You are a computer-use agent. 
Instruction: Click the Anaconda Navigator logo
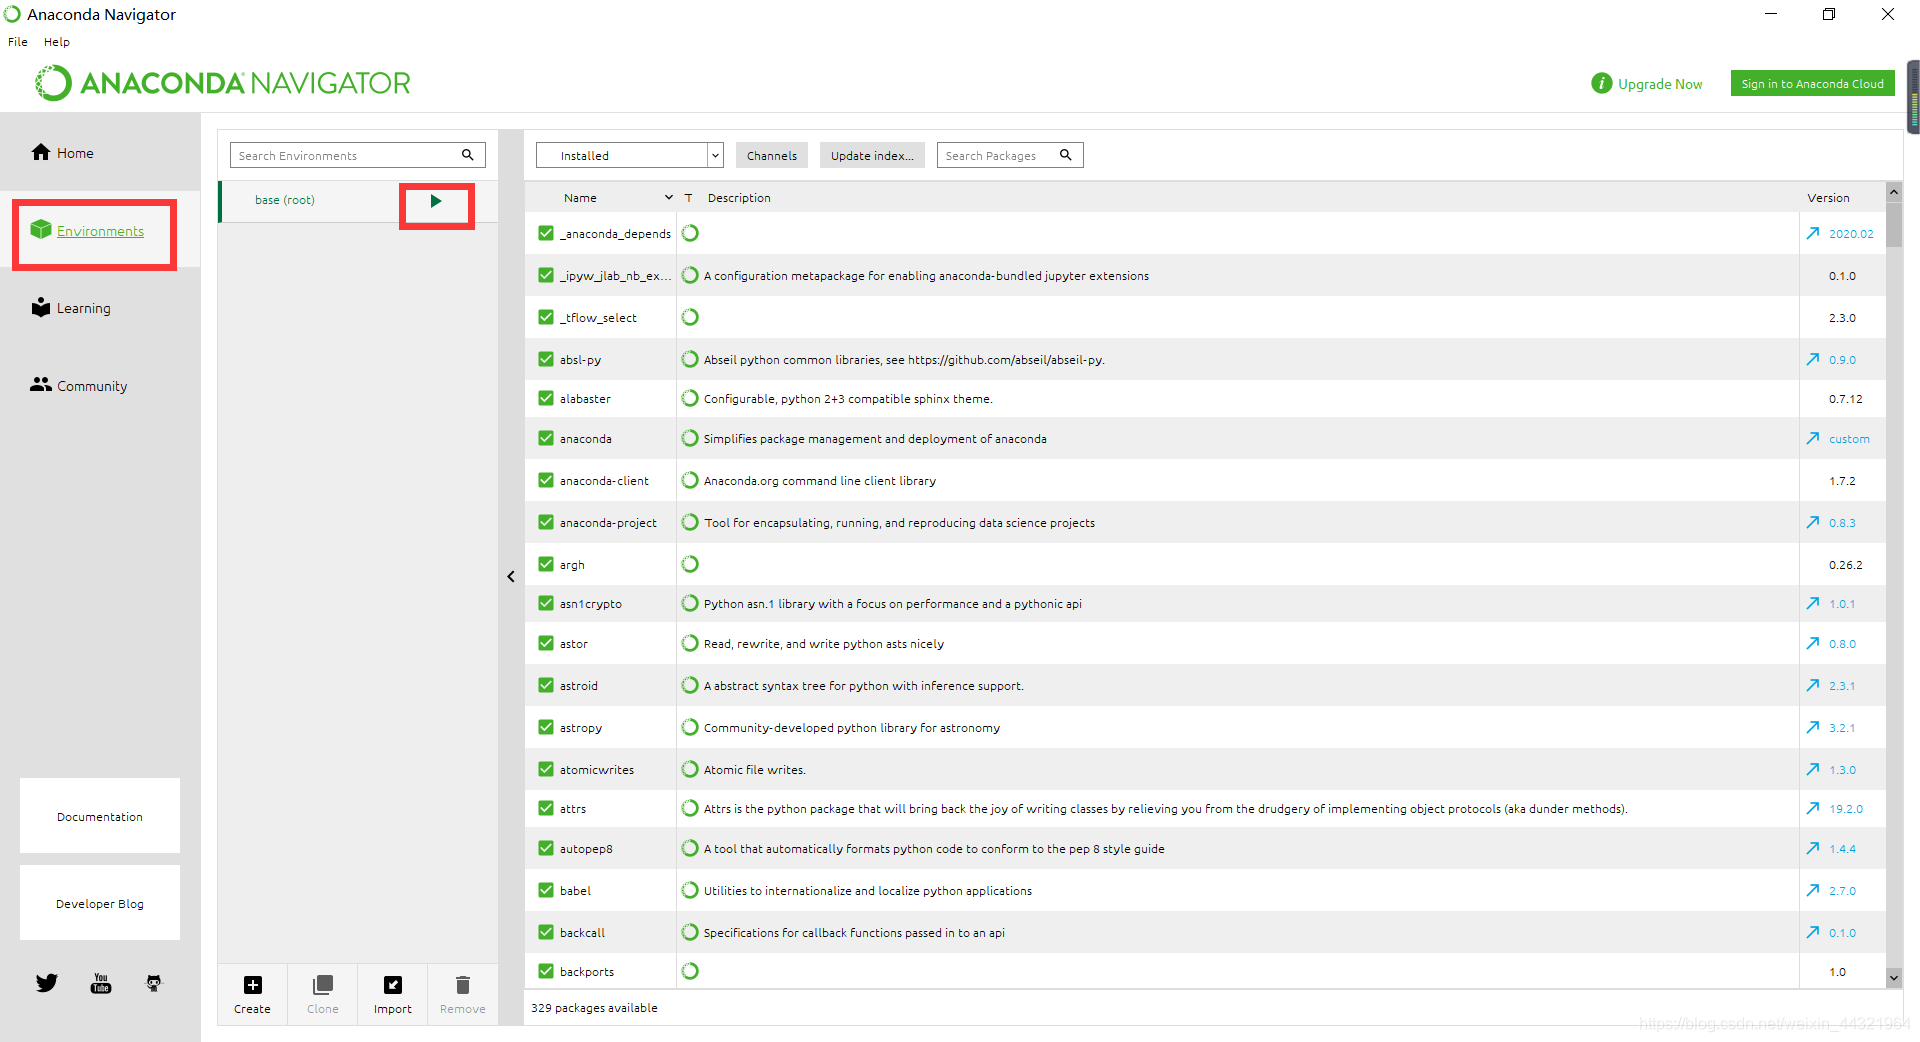click(223, 83)
